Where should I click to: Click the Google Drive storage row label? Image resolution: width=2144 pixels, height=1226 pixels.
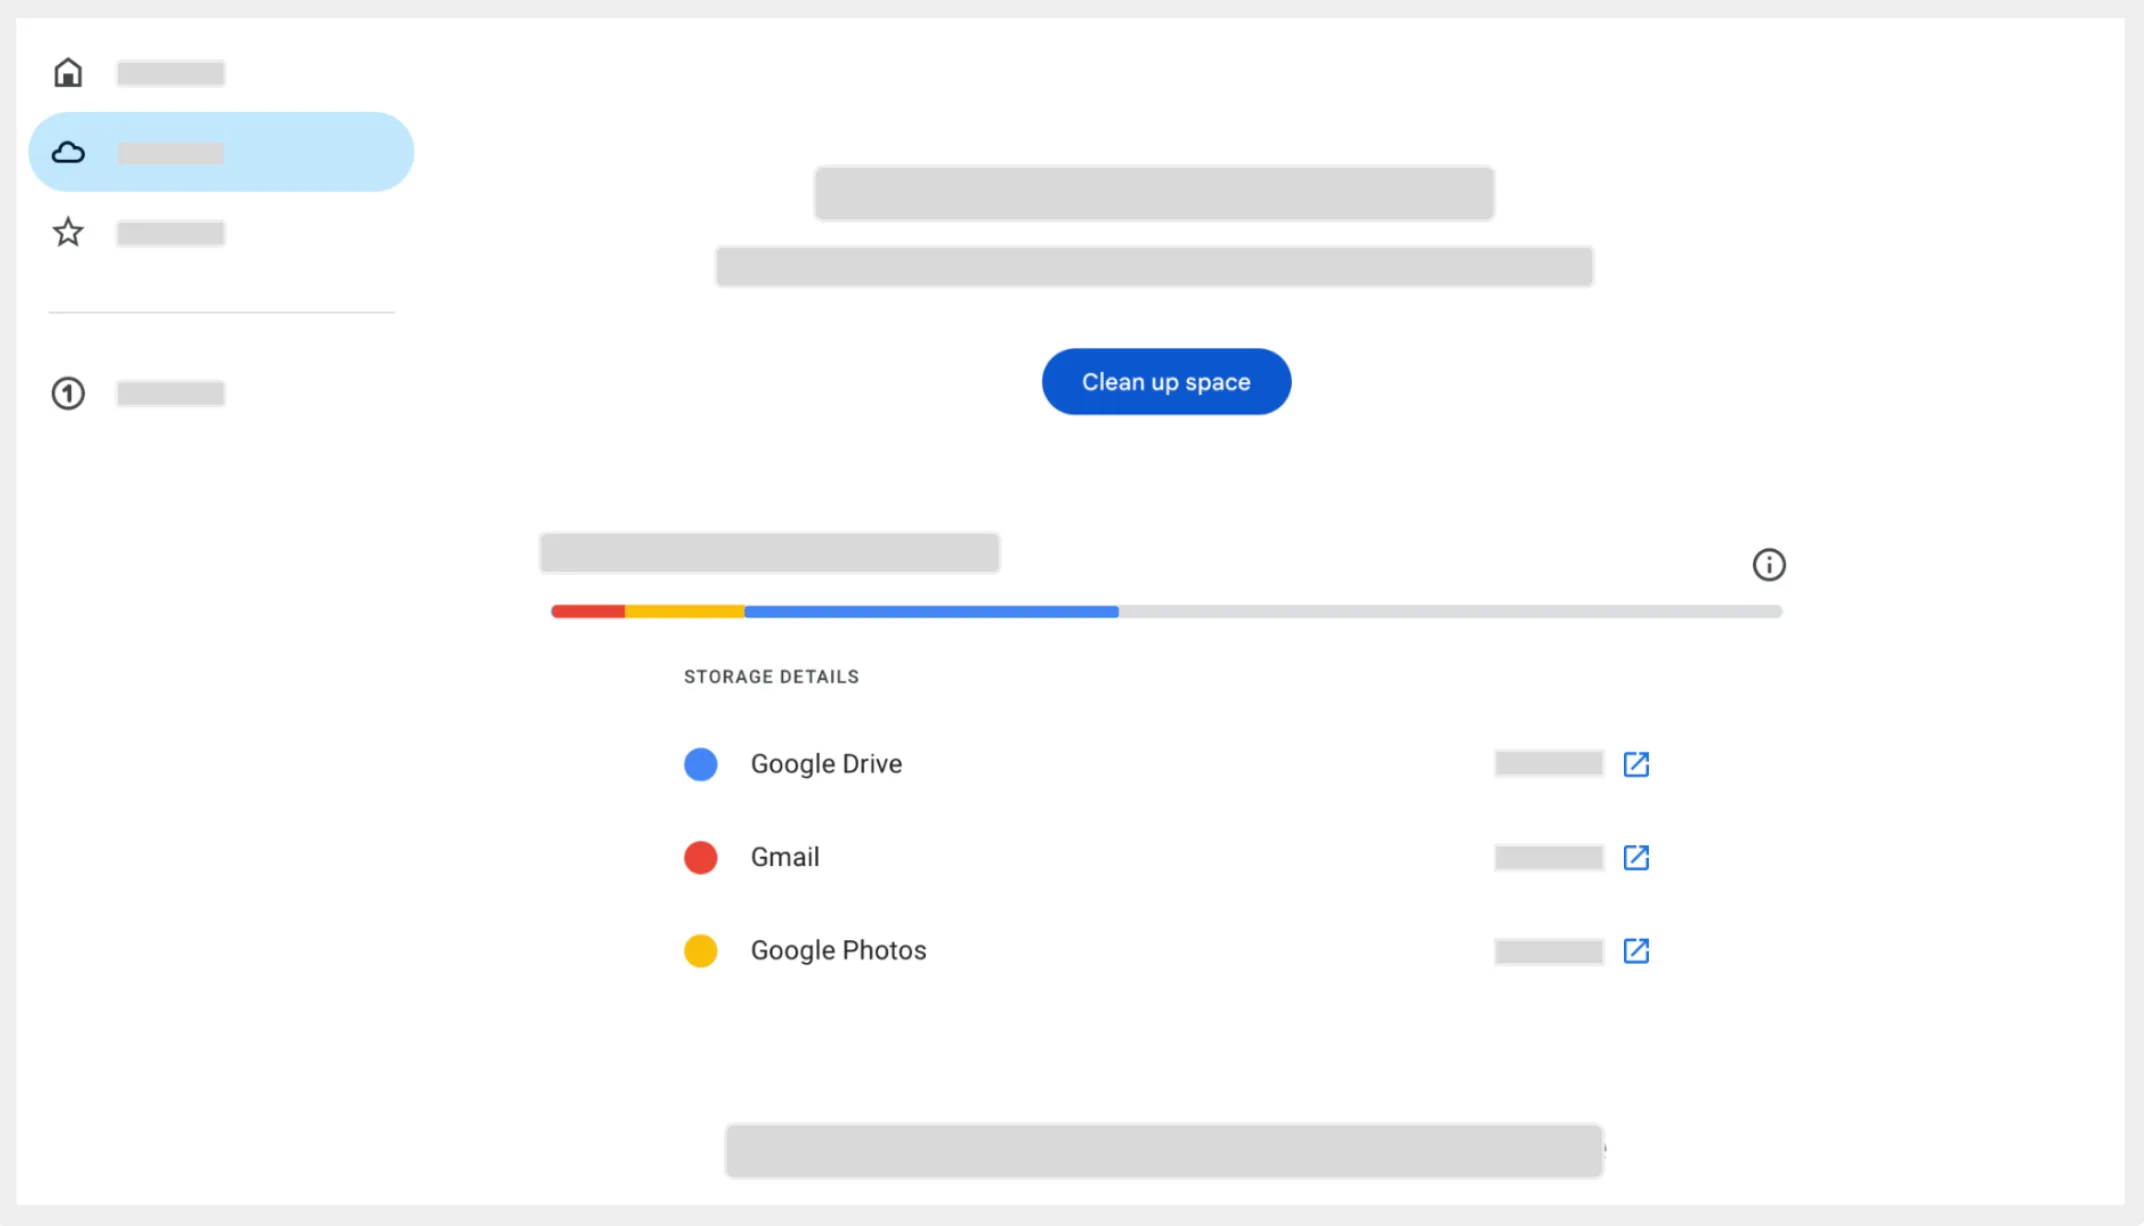tap(826, 764)
